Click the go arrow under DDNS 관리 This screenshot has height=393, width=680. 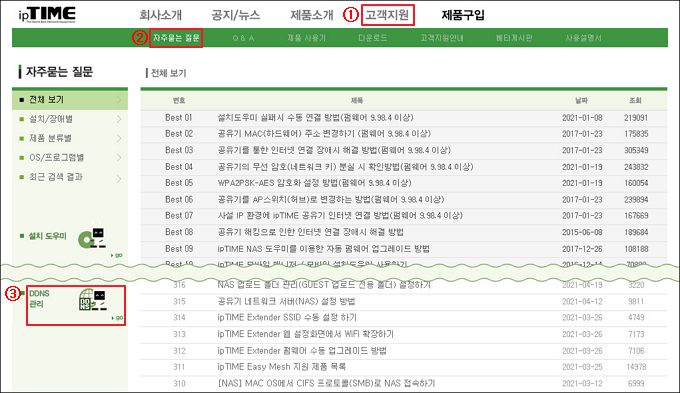click(x=118, y=318)
